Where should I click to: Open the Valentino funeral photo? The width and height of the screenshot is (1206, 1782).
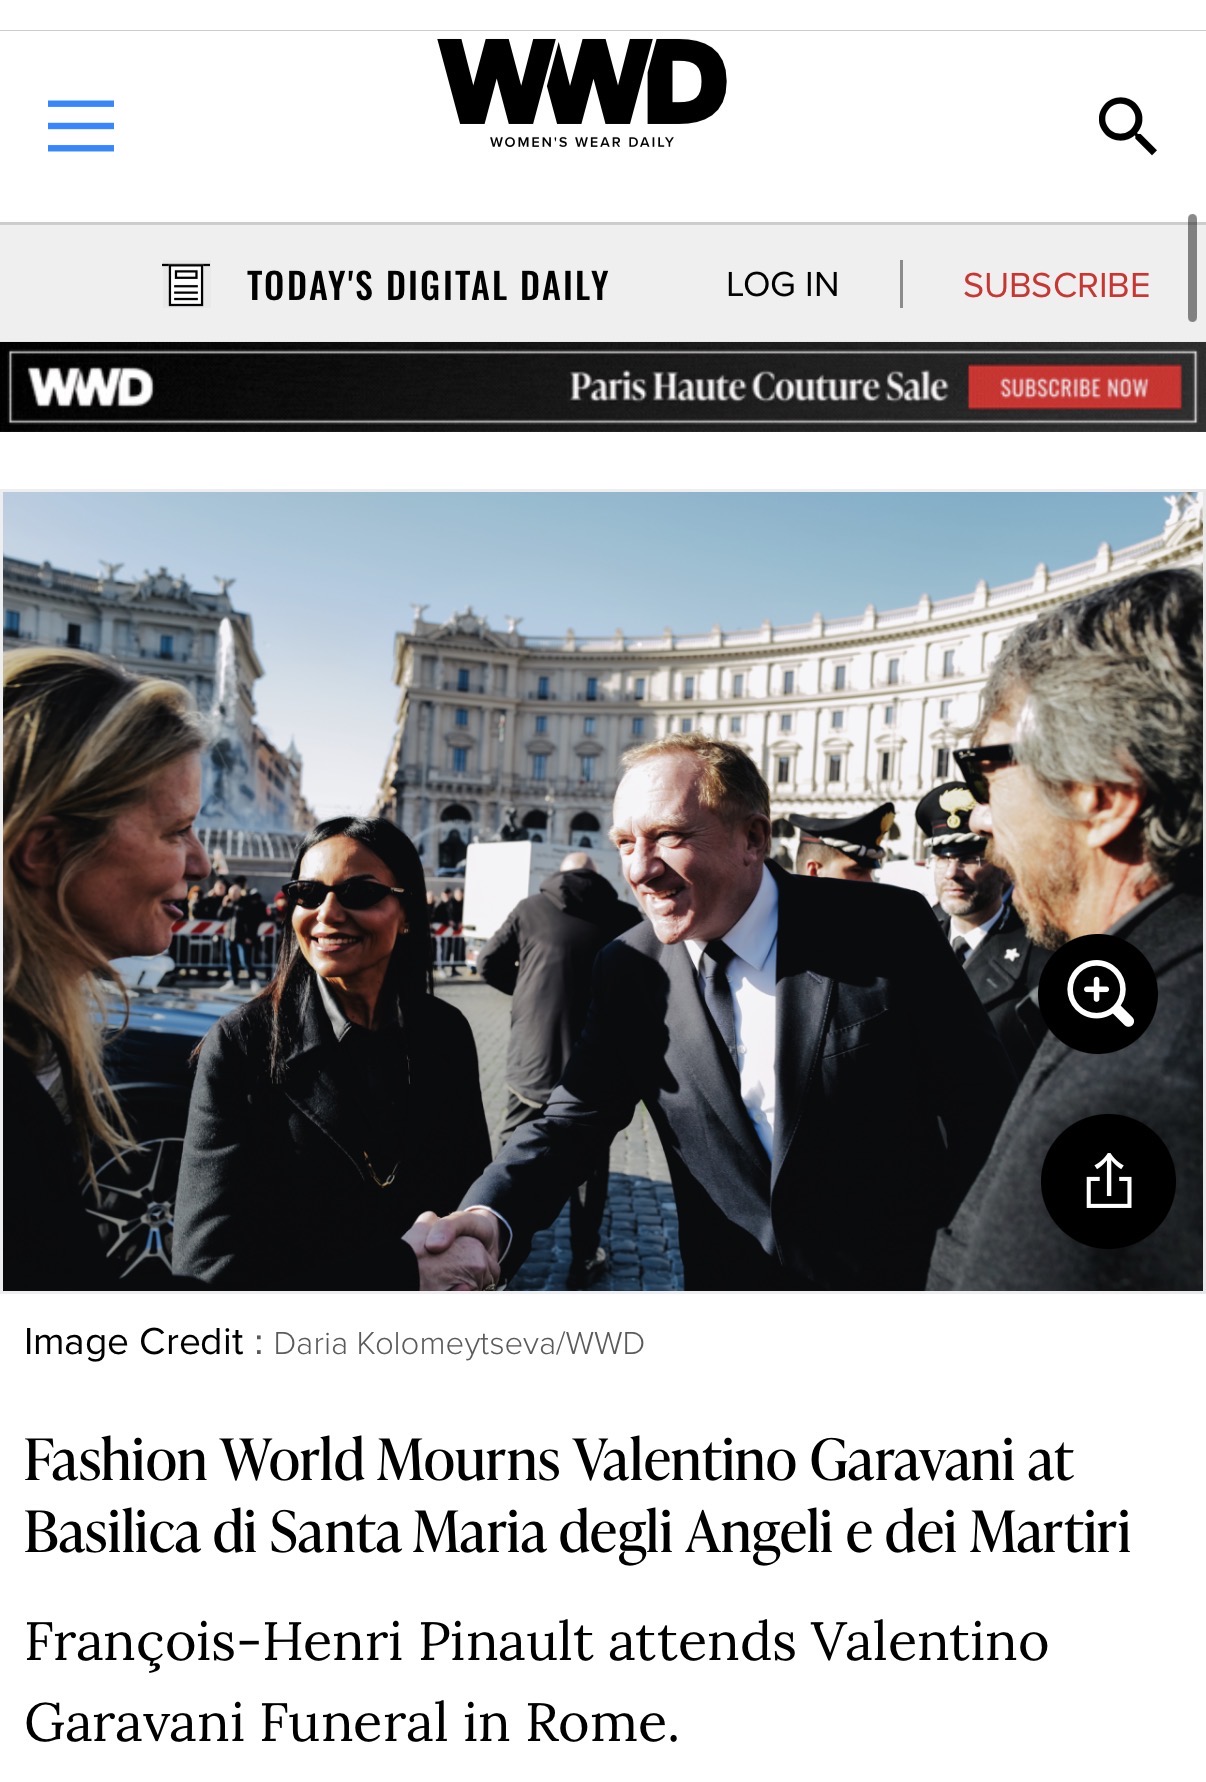coord(602,891)
